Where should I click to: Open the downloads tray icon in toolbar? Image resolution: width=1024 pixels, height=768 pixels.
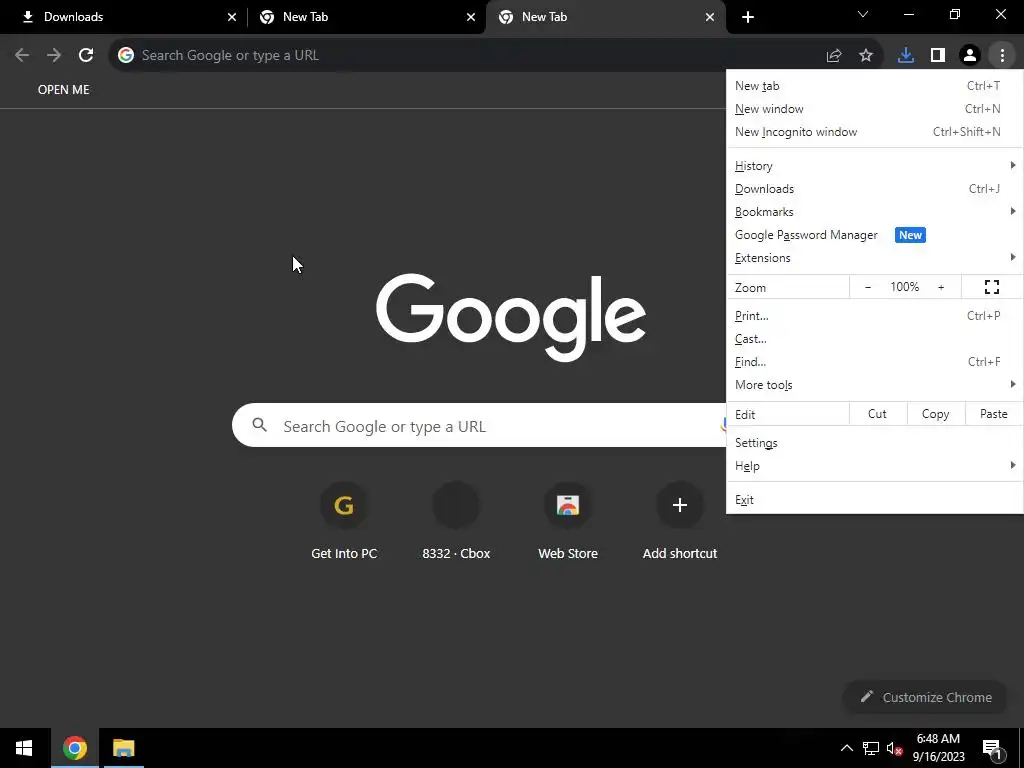[x=906, y=56]
